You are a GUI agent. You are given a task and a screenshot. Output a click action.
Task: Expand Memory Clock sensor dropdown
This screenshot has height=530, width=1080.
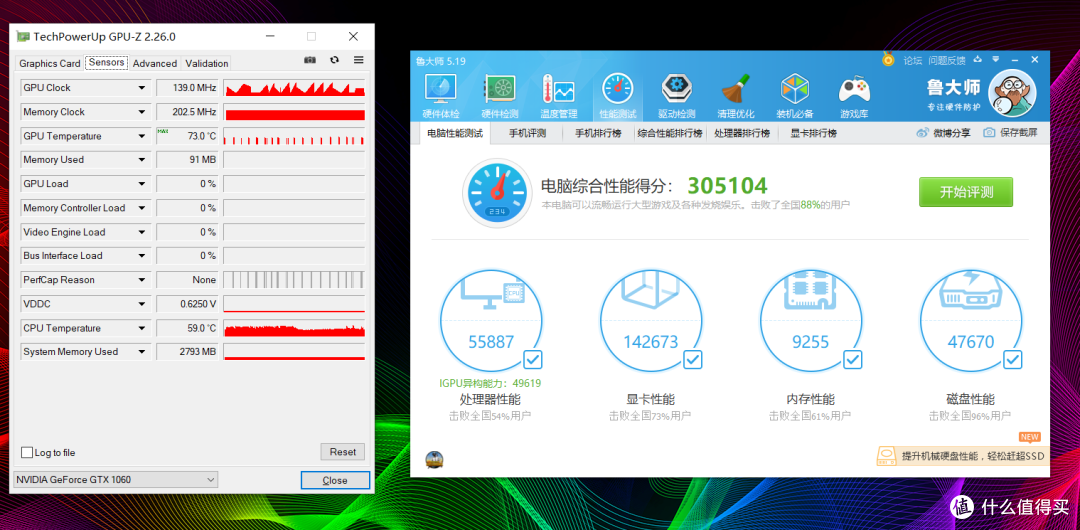click(142, 112)
